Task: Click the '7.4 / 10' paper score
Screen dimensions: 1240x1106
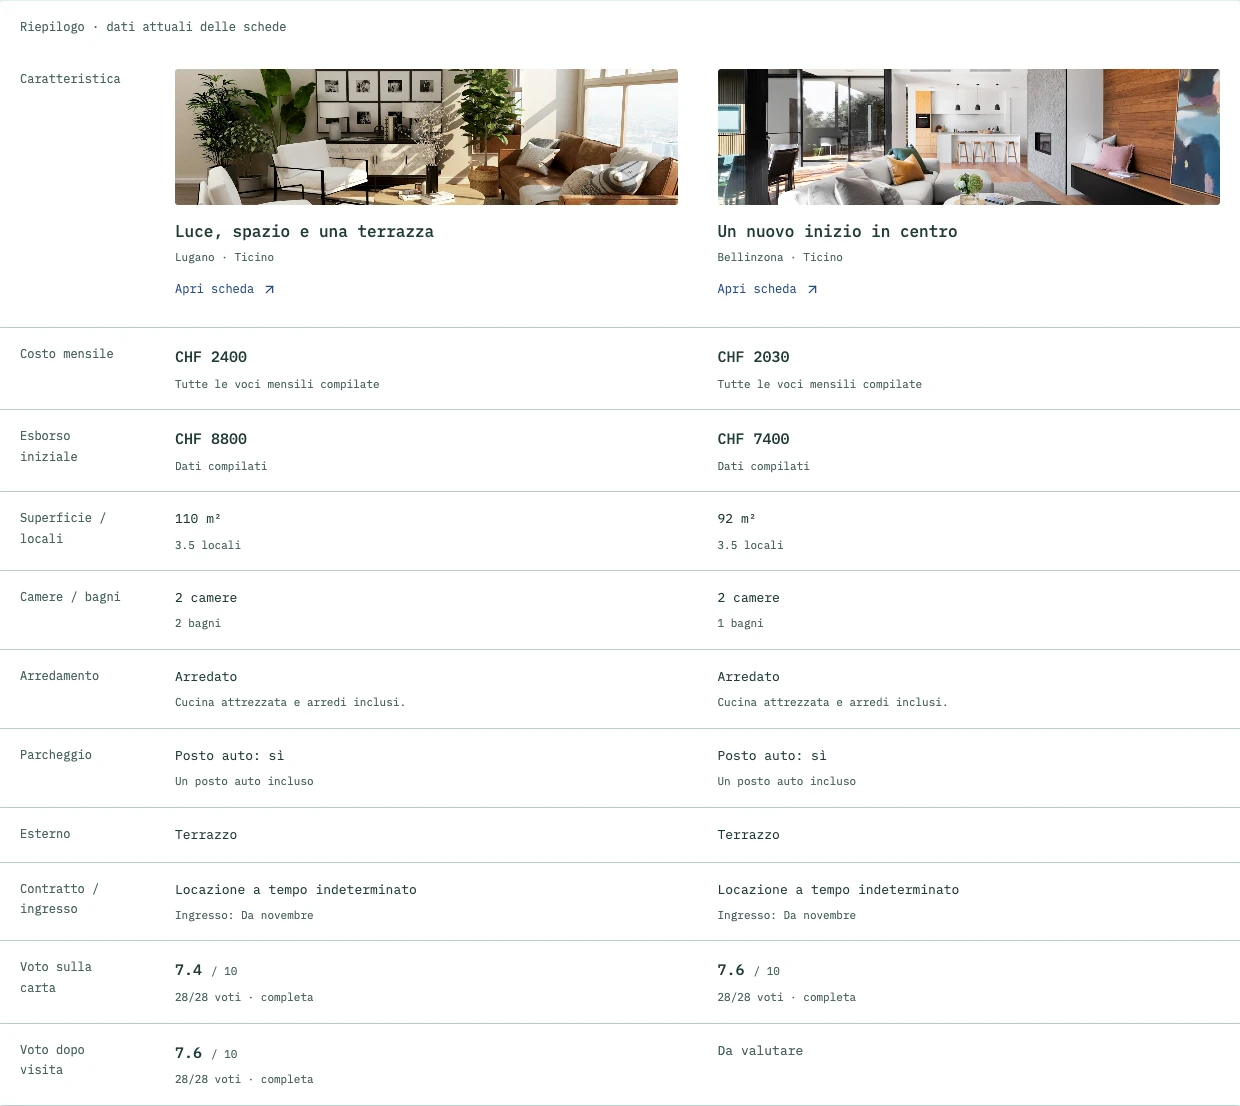Action: pos(206,970)
